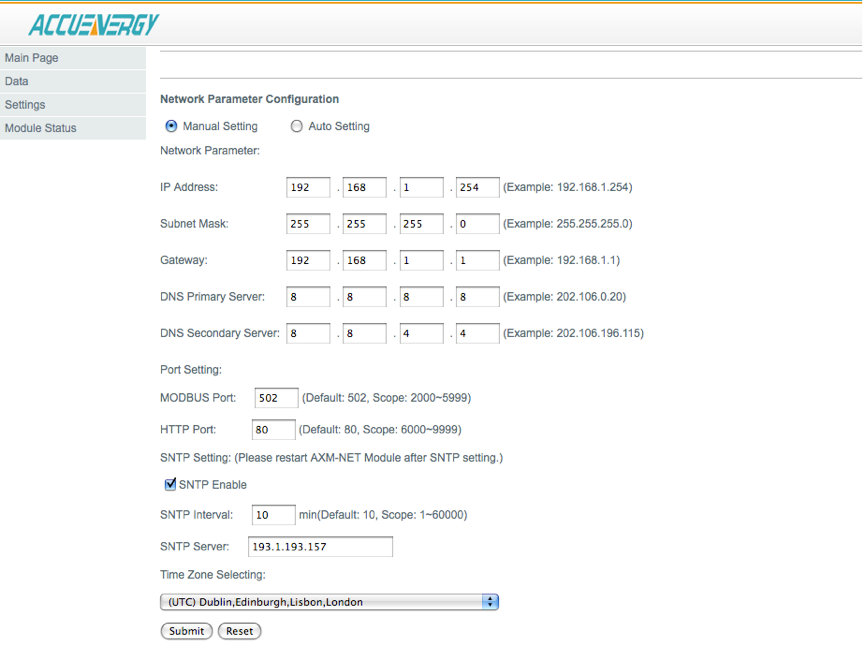Screen dimensions: 865x646
Task: Focus the HTTP Port input field
Action: (x=274, y=430)
